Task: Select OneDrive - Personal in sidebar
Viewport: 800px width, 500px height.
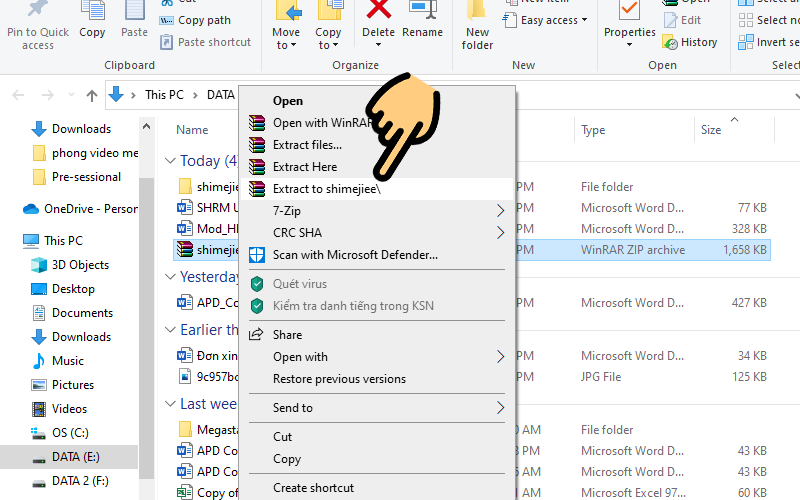Action: 80,209
